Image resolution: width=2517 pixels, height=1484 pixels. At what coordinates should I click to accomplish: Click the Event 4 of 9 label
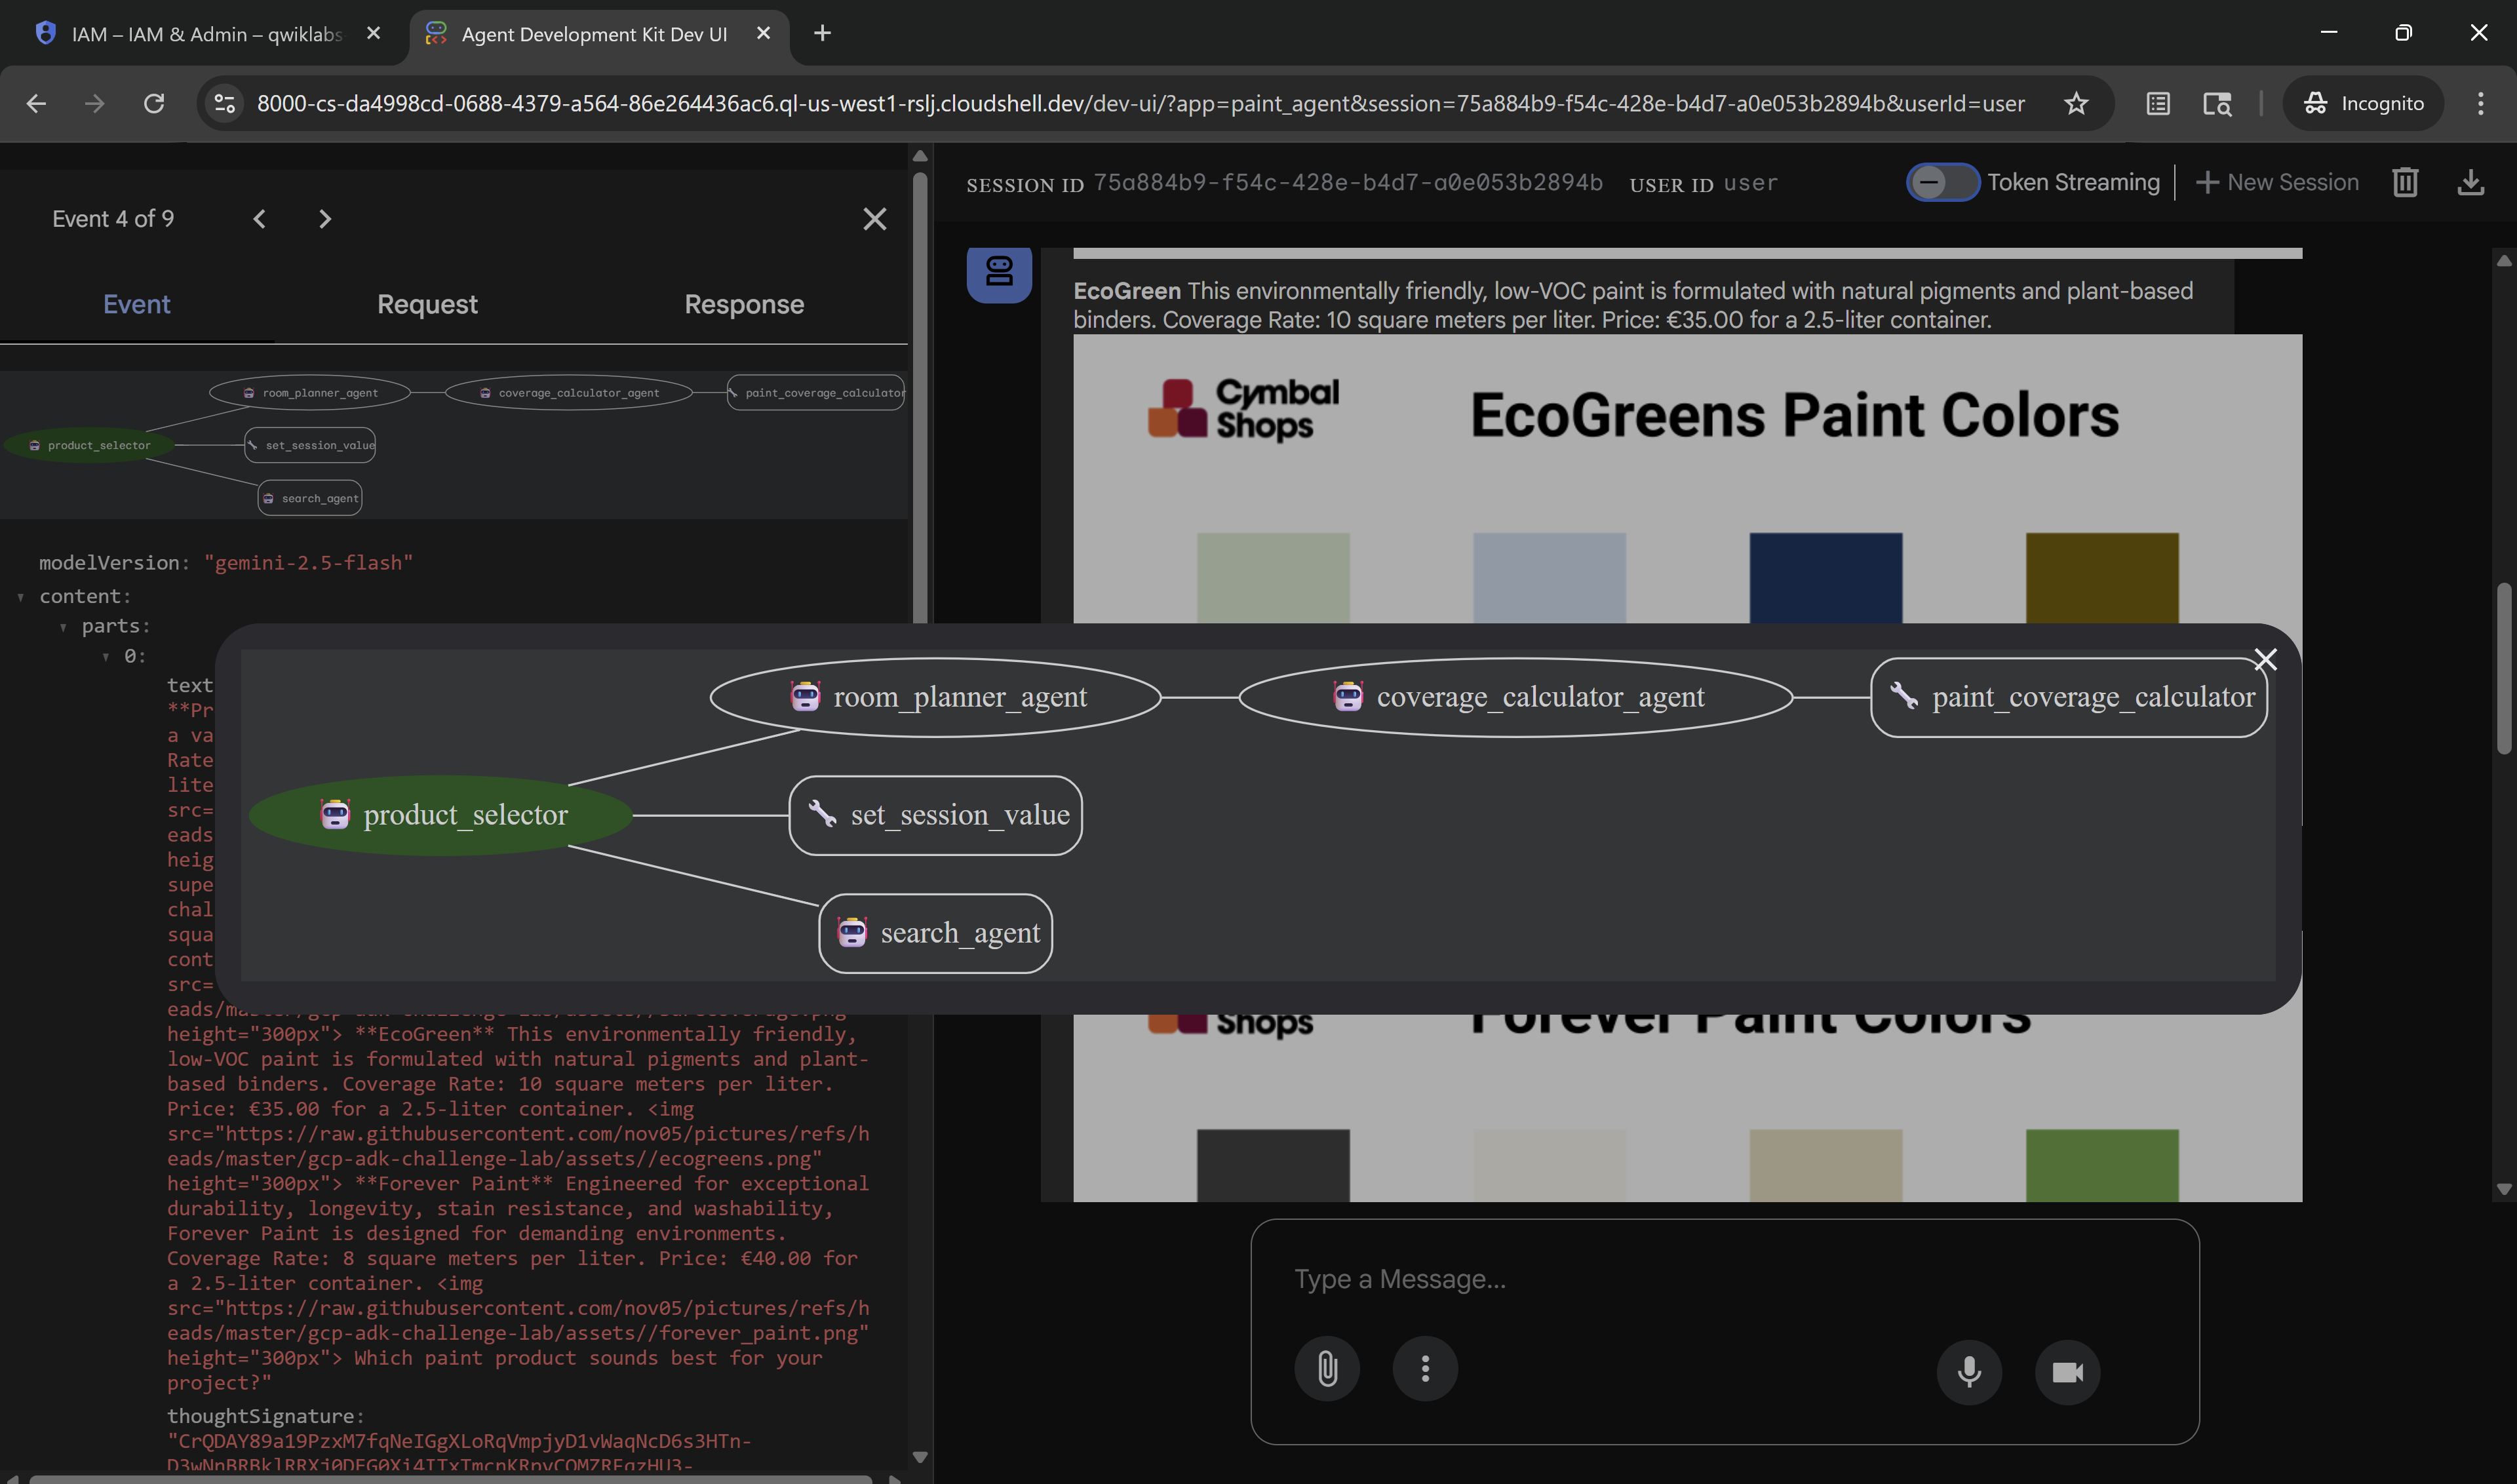point(113,219)
